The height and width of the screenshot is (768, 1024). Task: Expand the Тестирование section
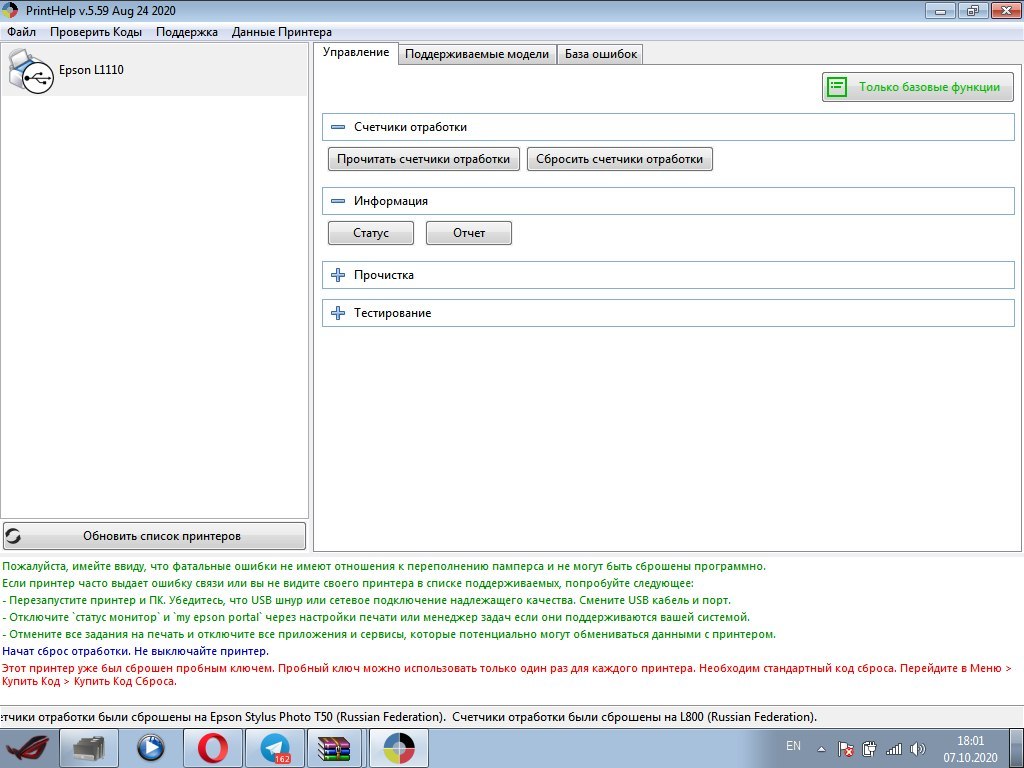(x=338, y=313)
